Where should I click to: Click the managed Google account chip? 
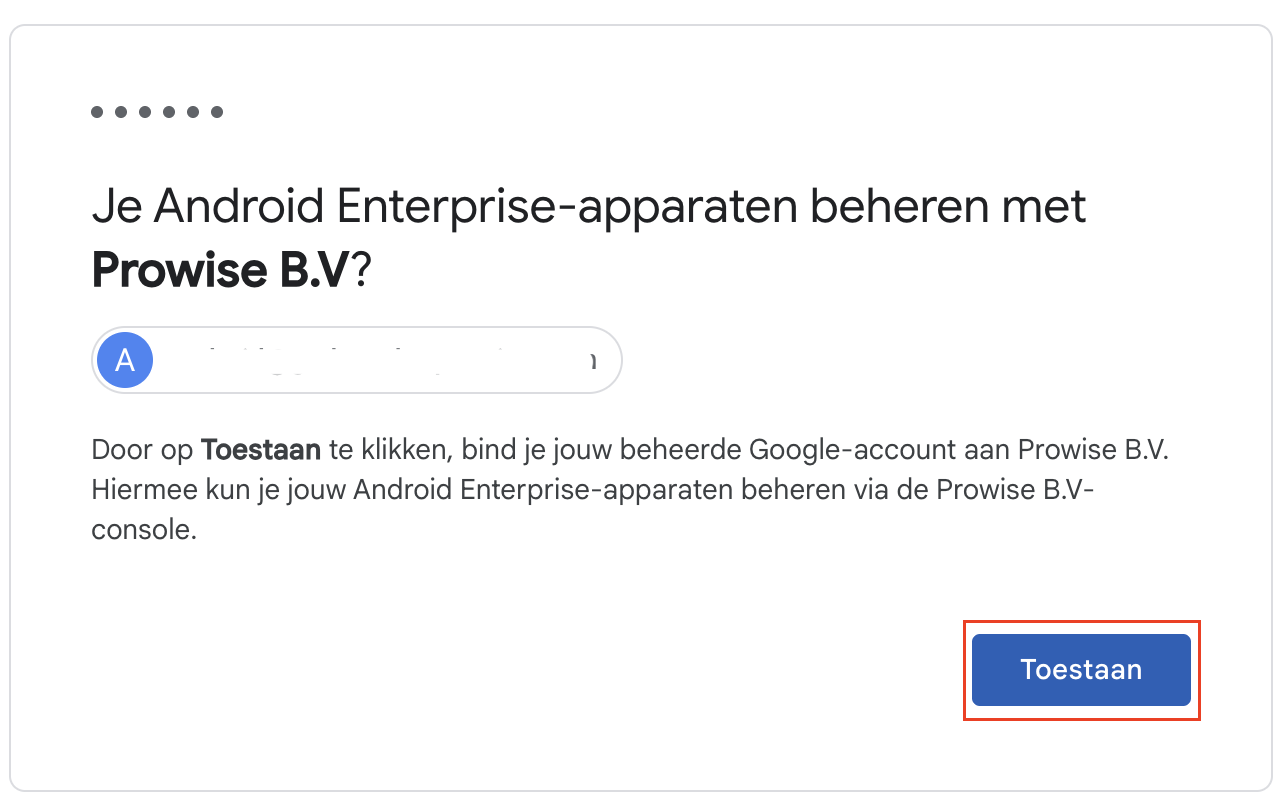pyautogui.click(x=356, y=360)
